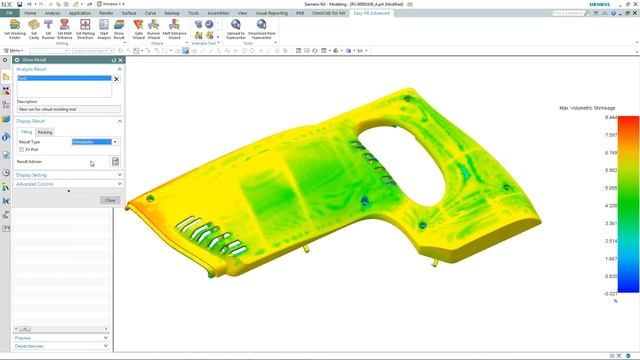This screenshot has width=640, height=360.
Task: Click the Show Result ribbon icon
Action: point(119,25)
